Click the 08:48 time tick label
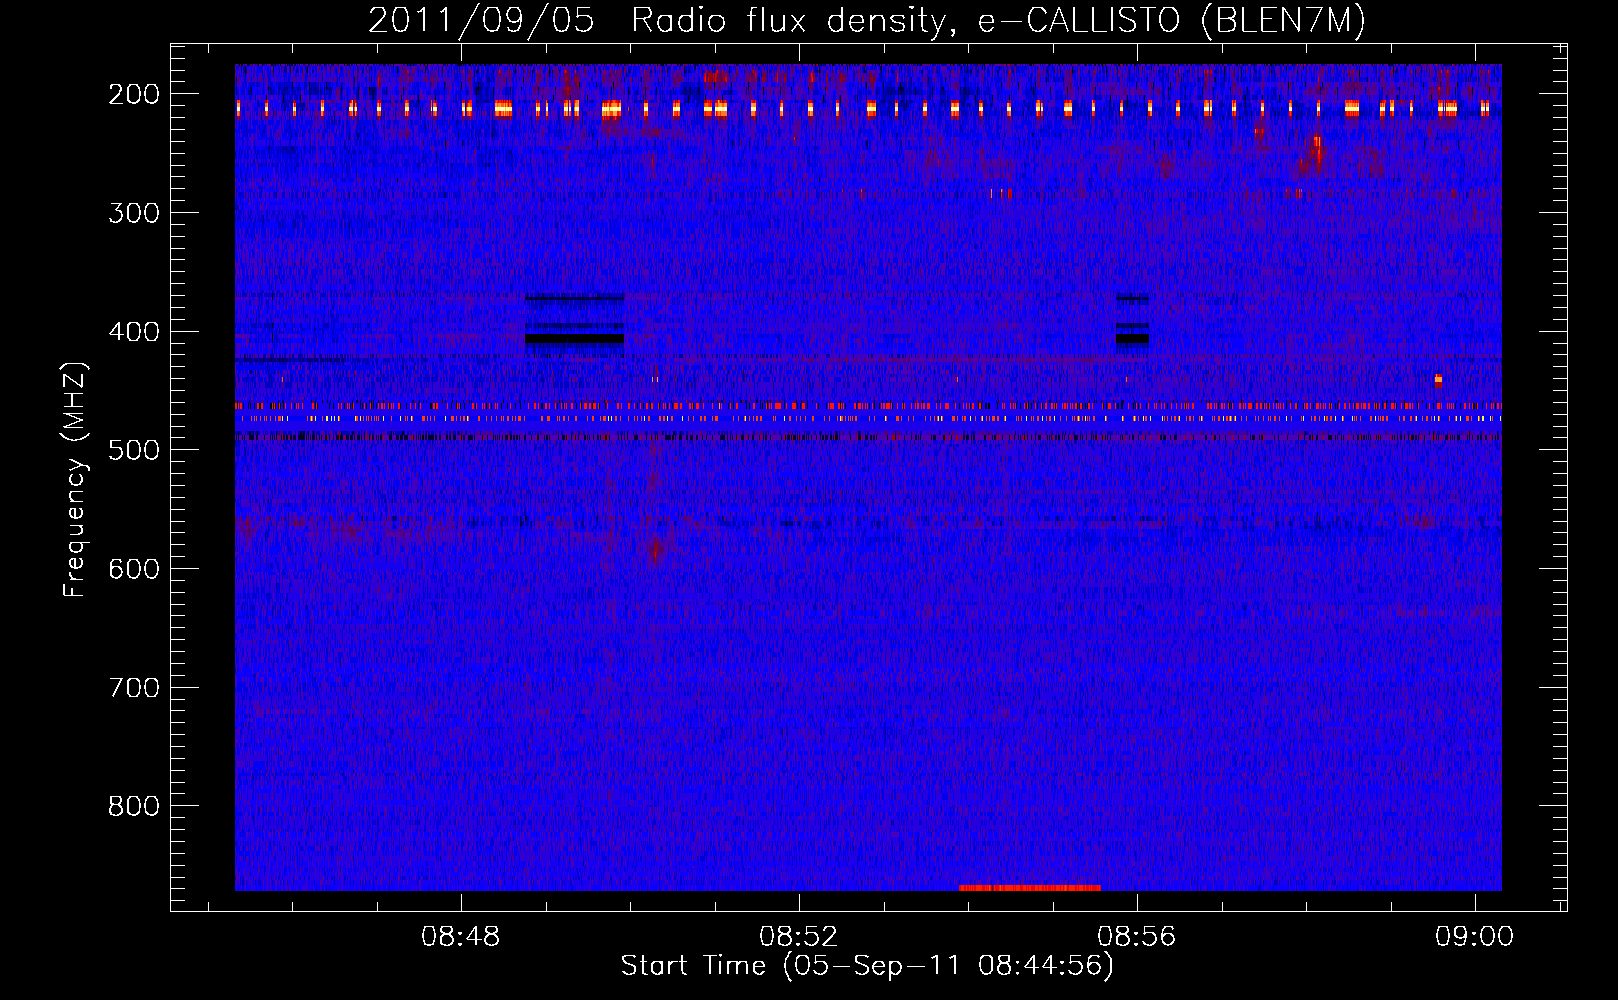The width and height of the screenshot is (1618, 1000). [x=461, y=937]
